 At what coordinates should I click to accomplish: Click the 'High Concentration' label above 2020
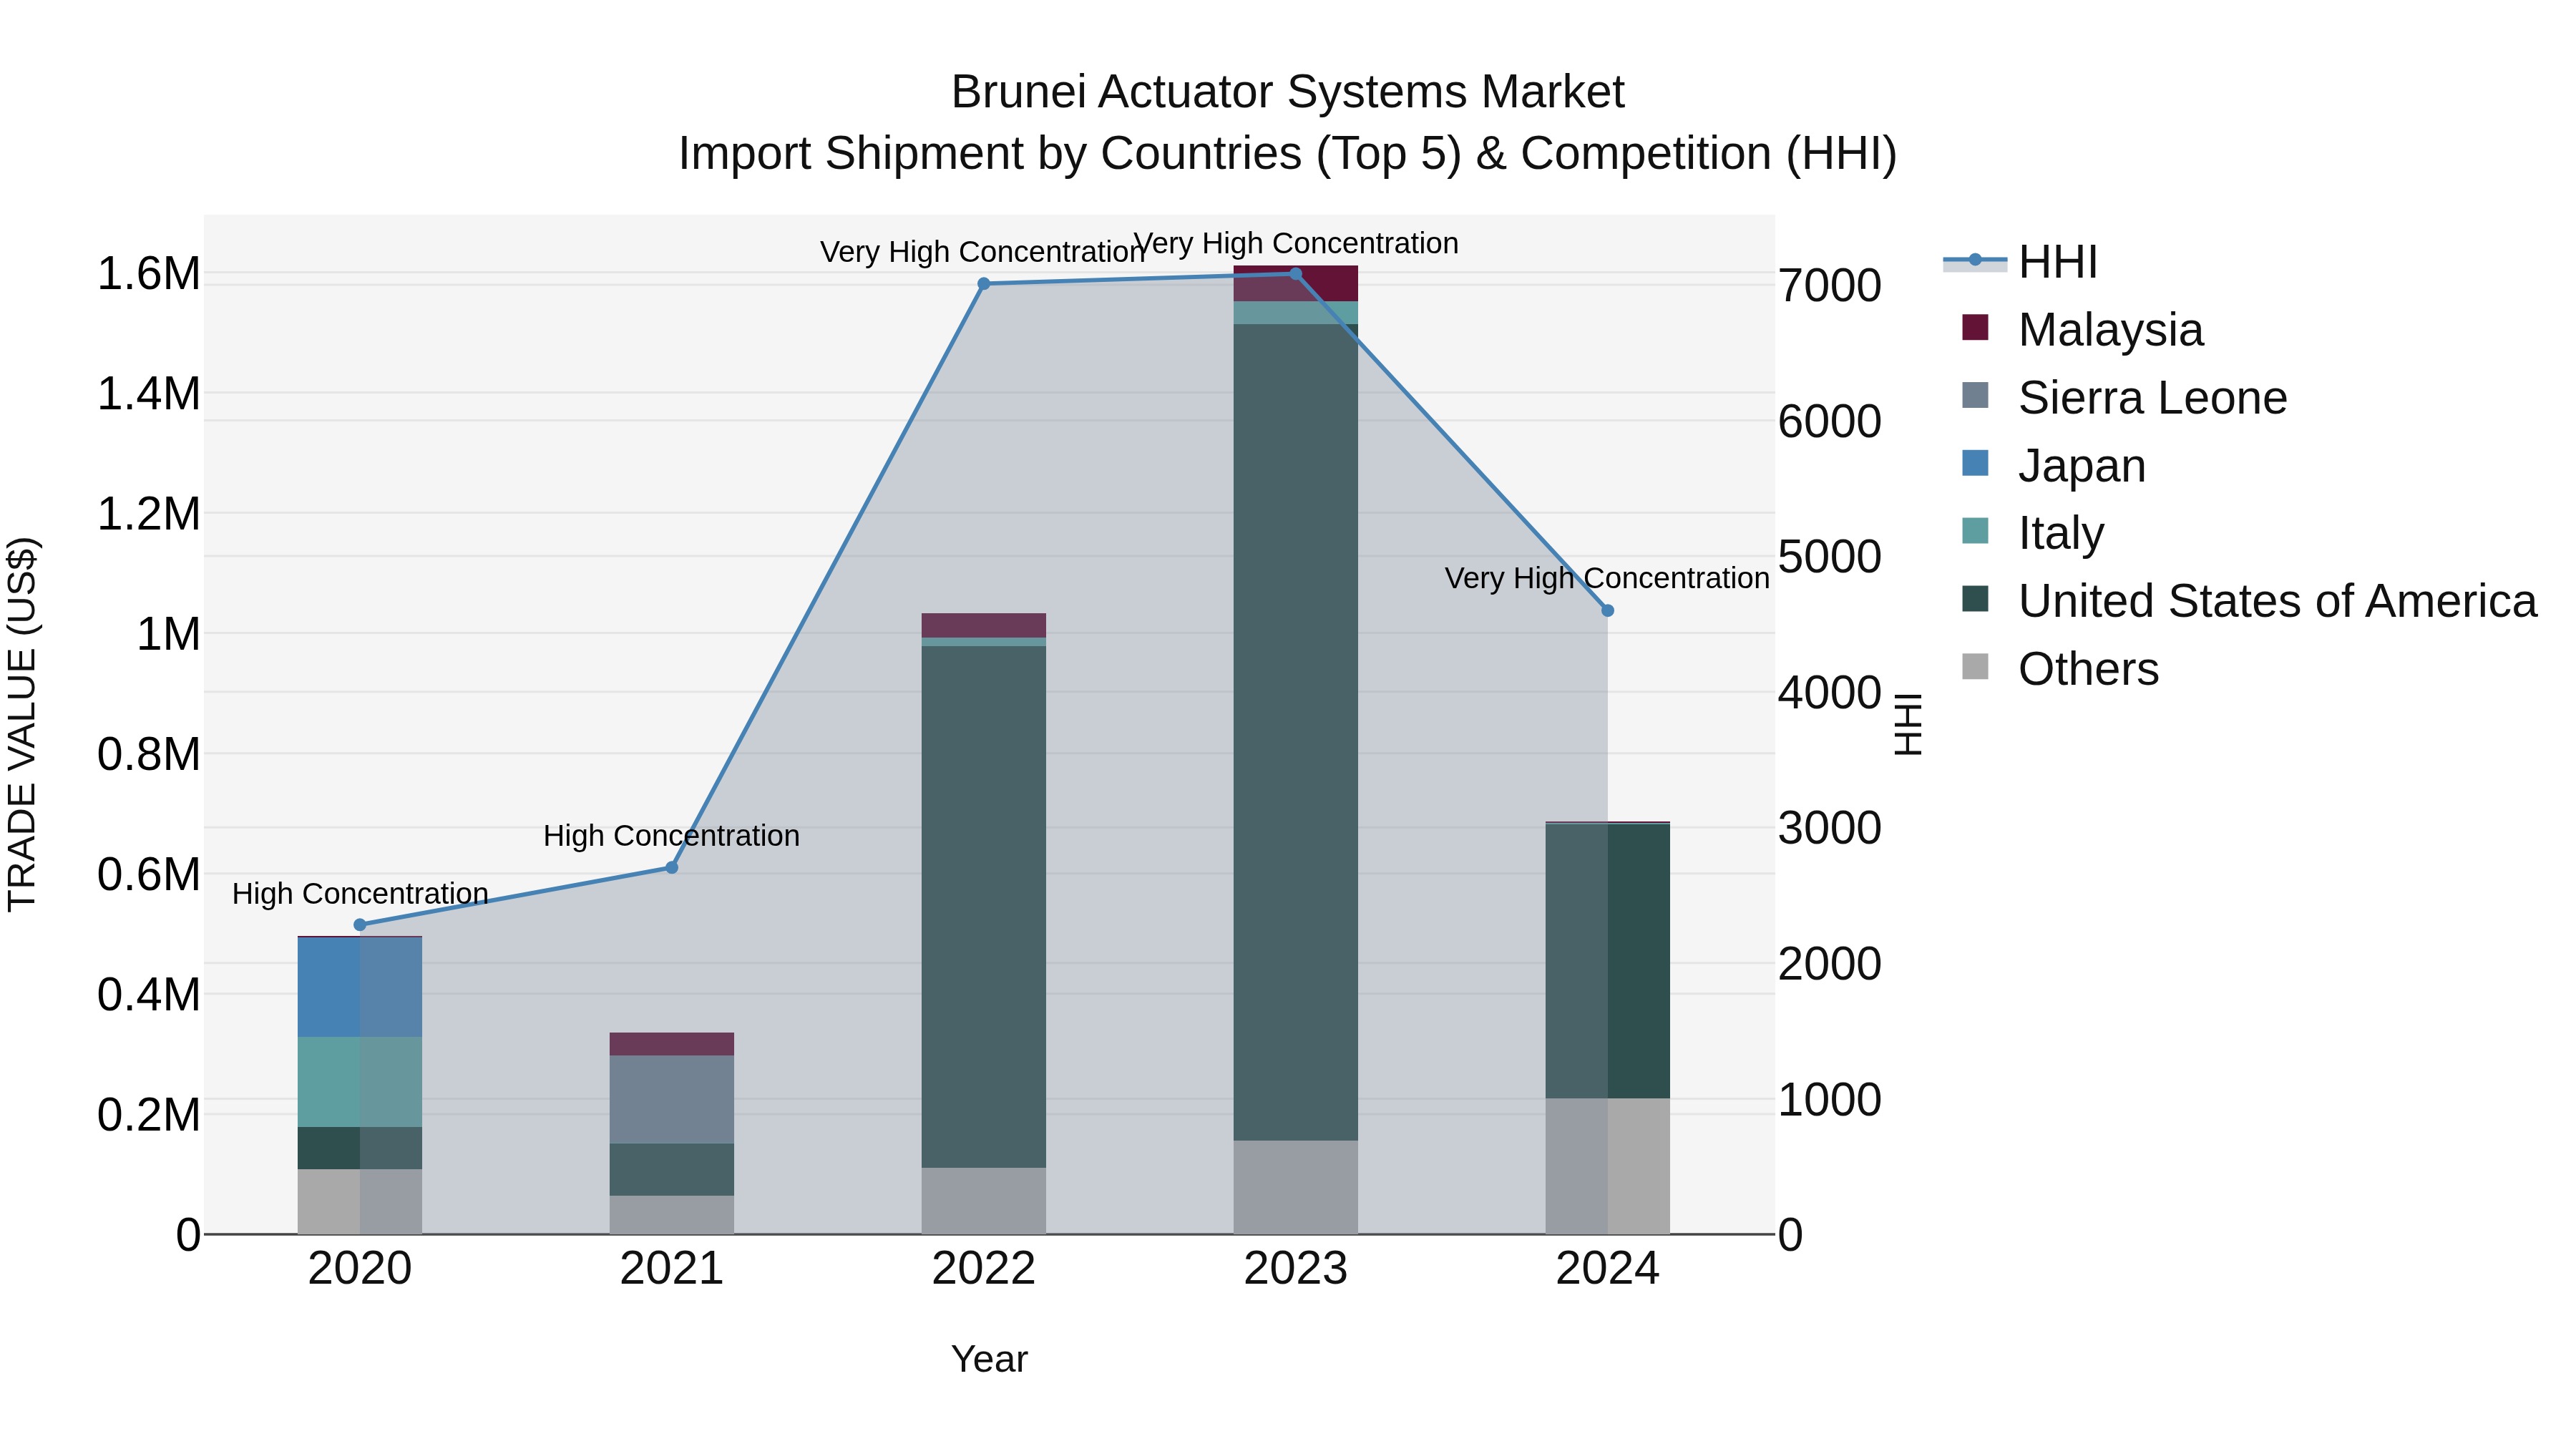coord(360,894)
